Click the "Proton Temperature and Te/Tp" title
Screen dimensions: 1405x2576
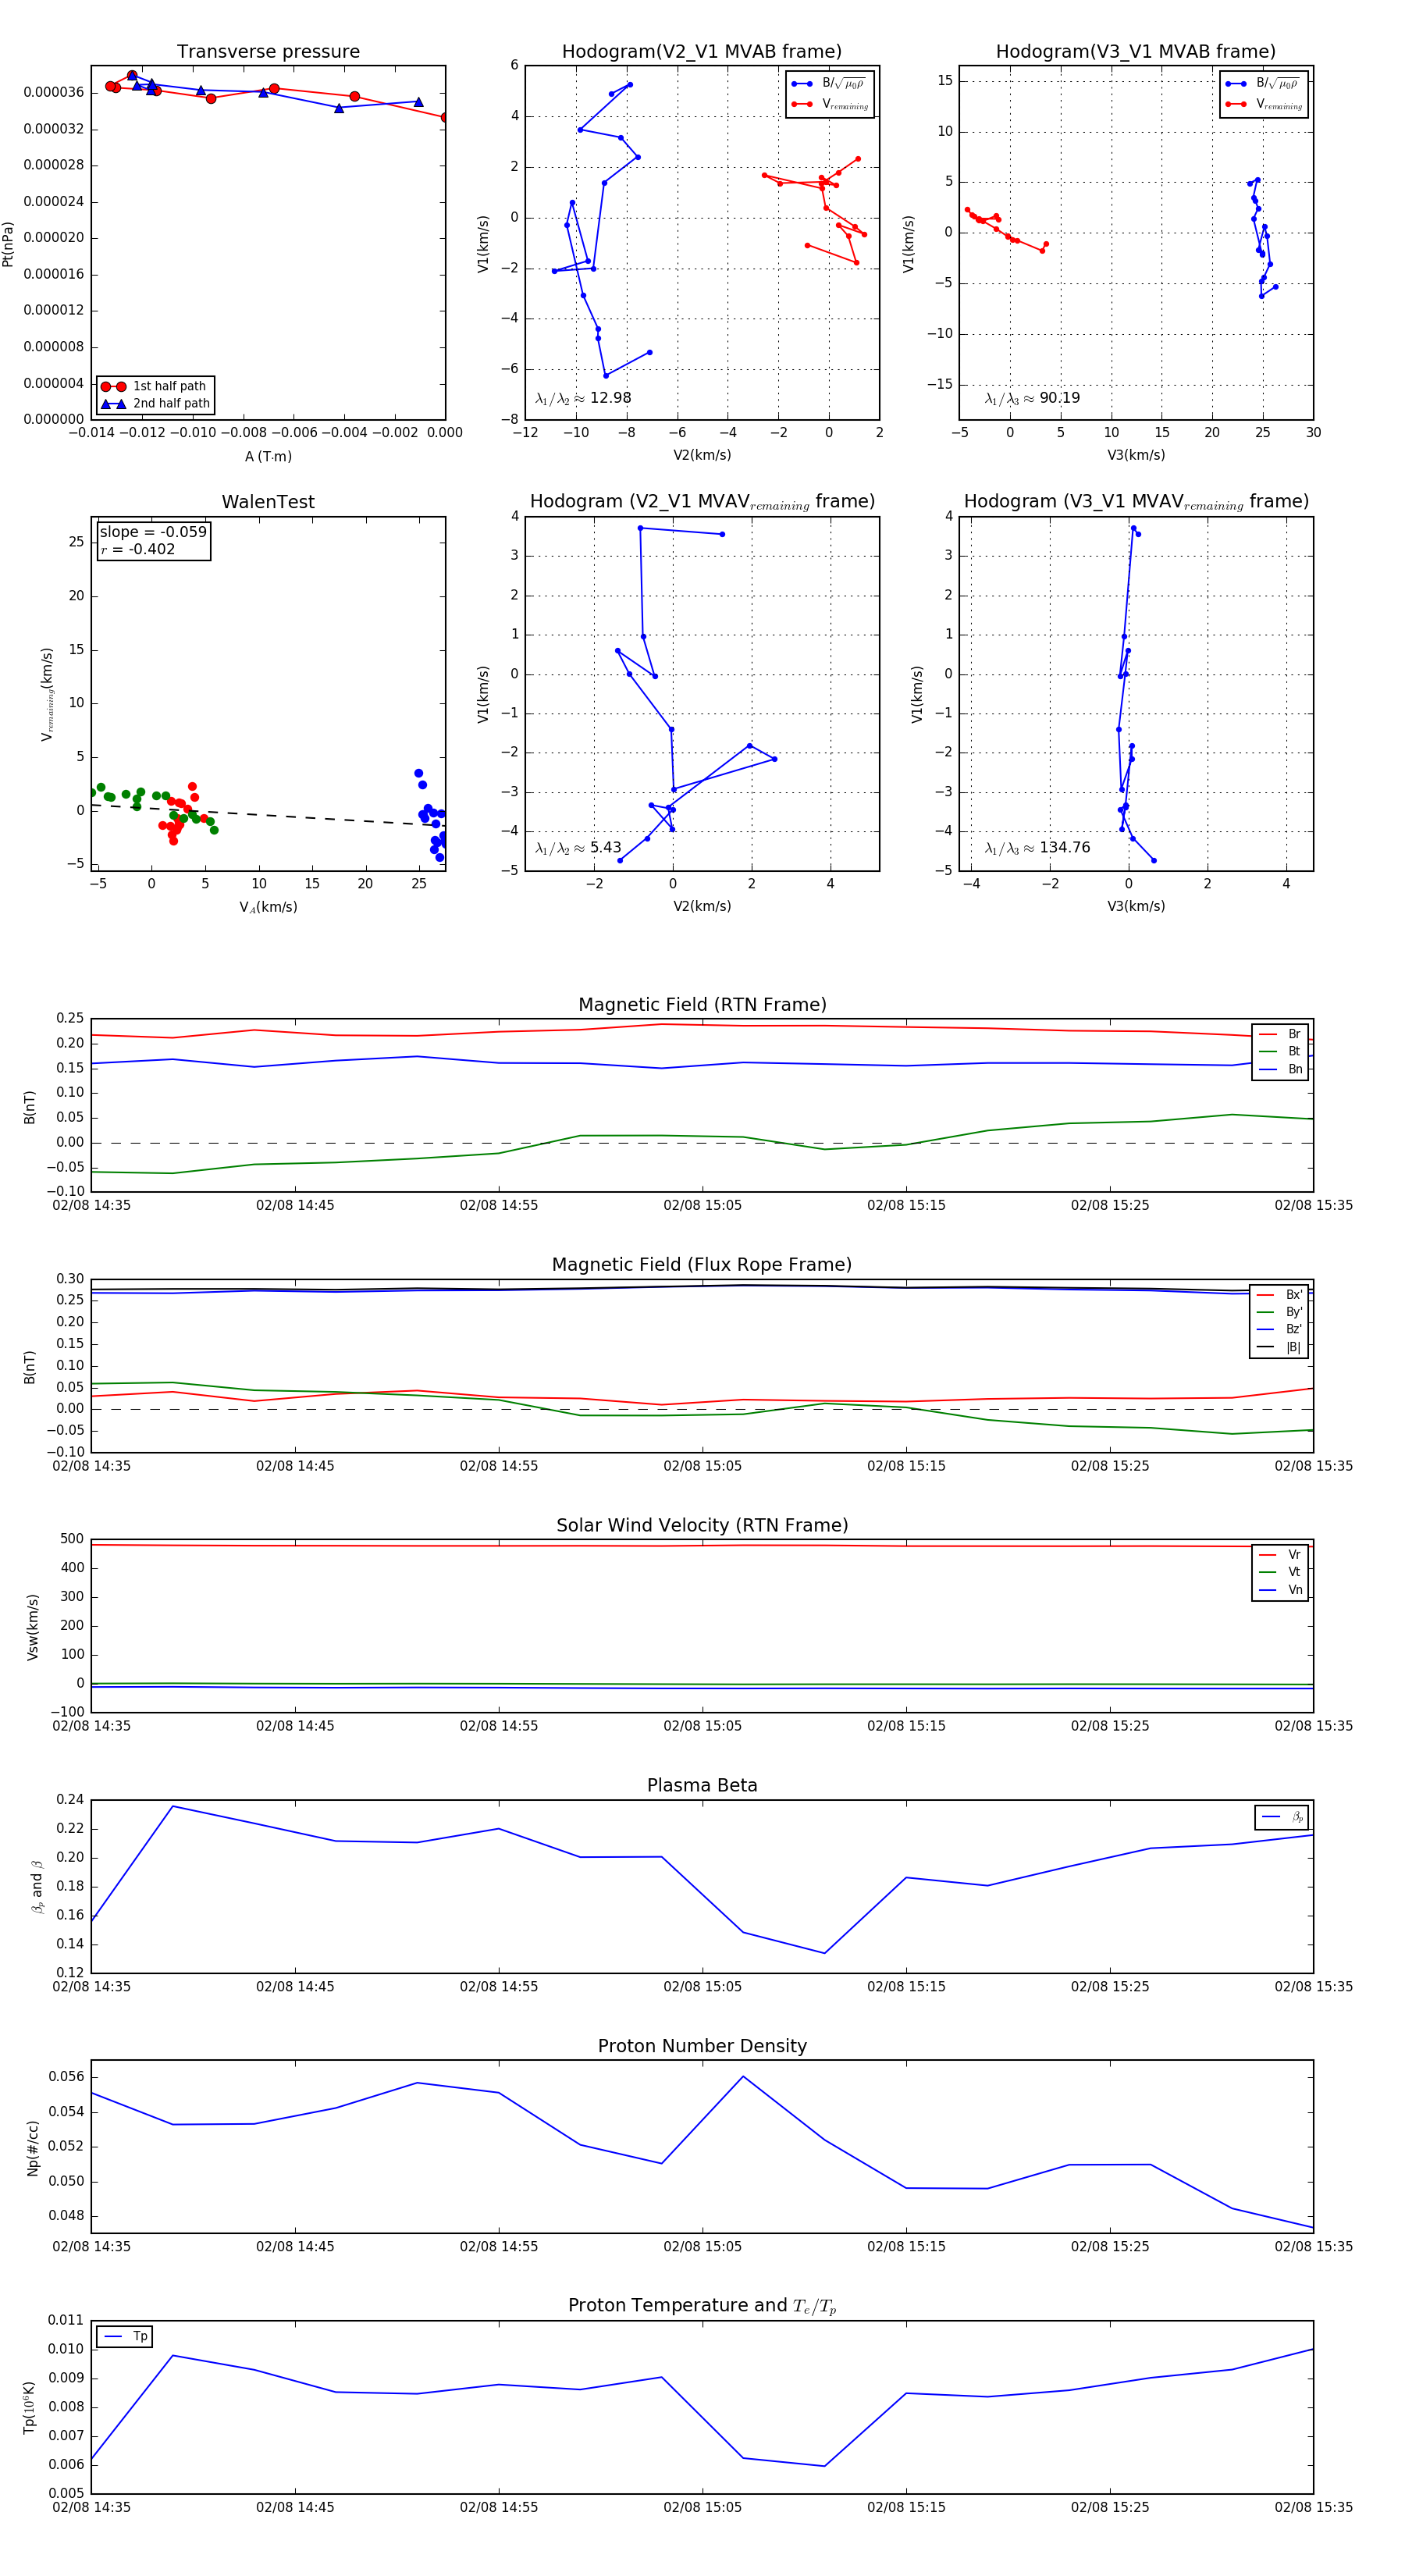click(x=702, y=2306)
